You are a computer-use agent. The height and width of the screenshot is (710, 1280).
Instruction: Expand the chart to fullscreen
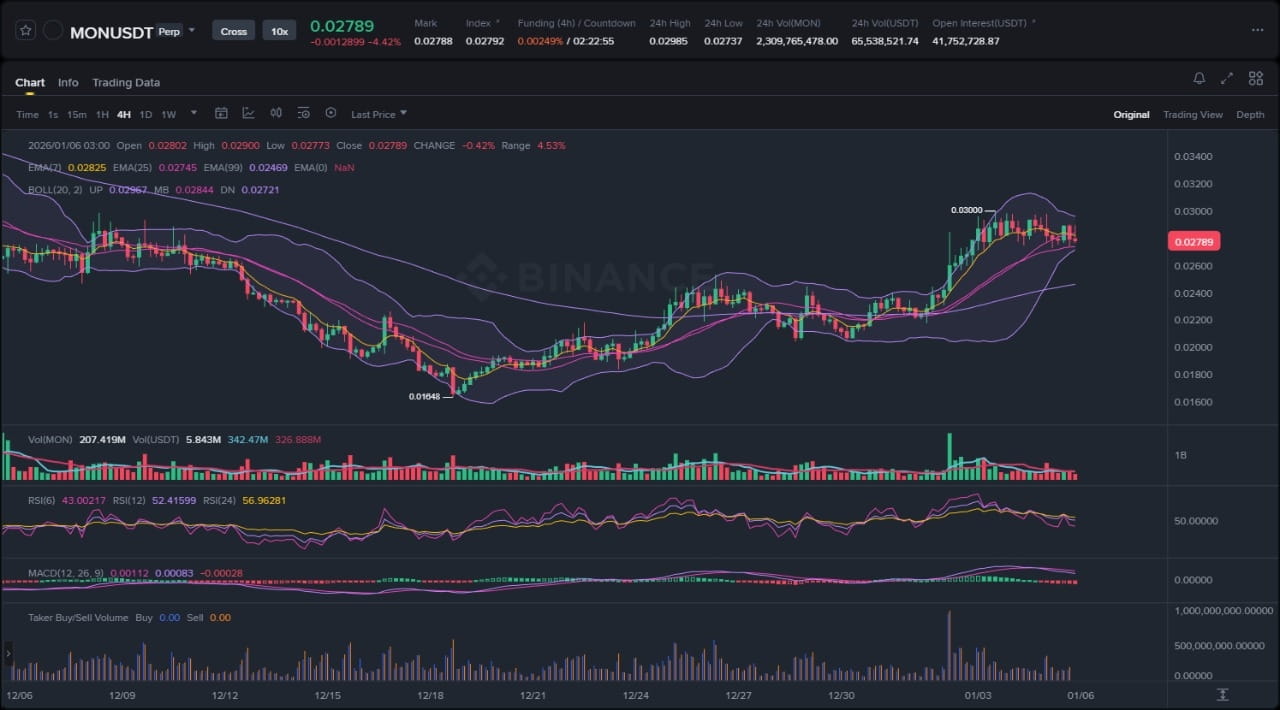pyautogui.click(x=1227, y=79)
